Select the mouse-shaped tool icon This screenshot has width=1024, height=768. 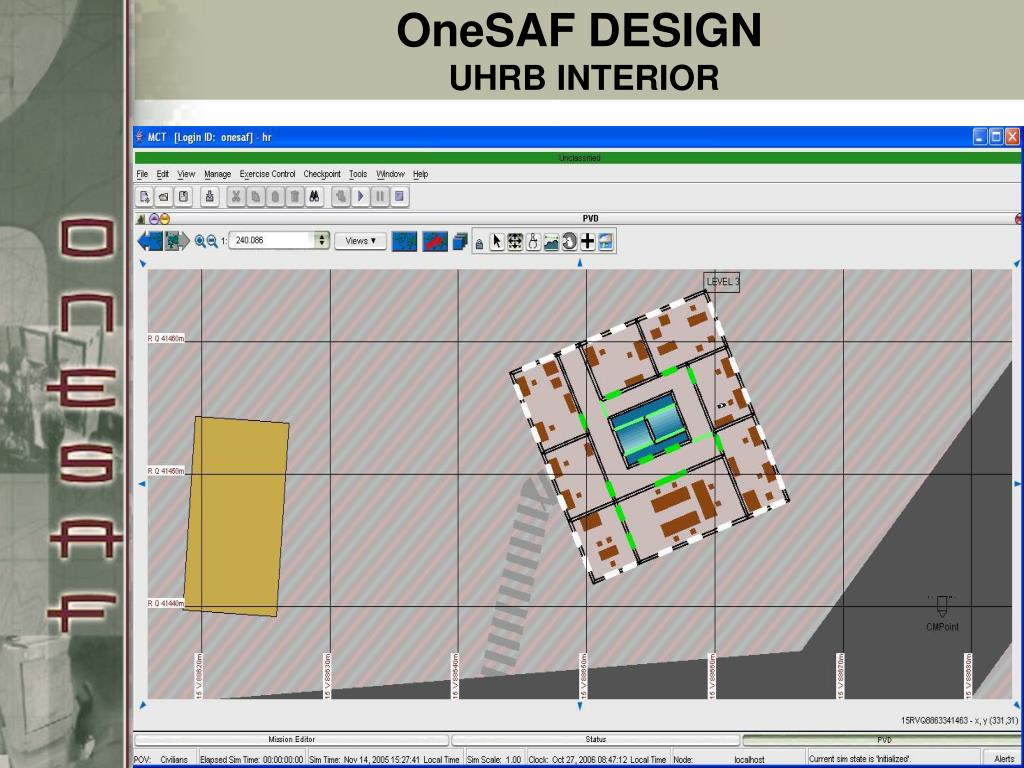tap(533, 242)
